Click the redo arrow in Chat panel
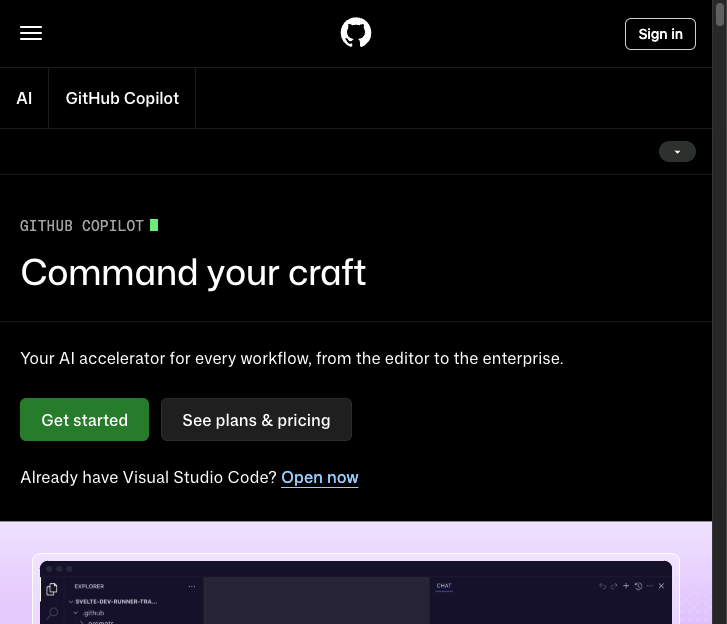Image resolution: width=727 pixels, height=624 pixels. (x=614, y=586)
